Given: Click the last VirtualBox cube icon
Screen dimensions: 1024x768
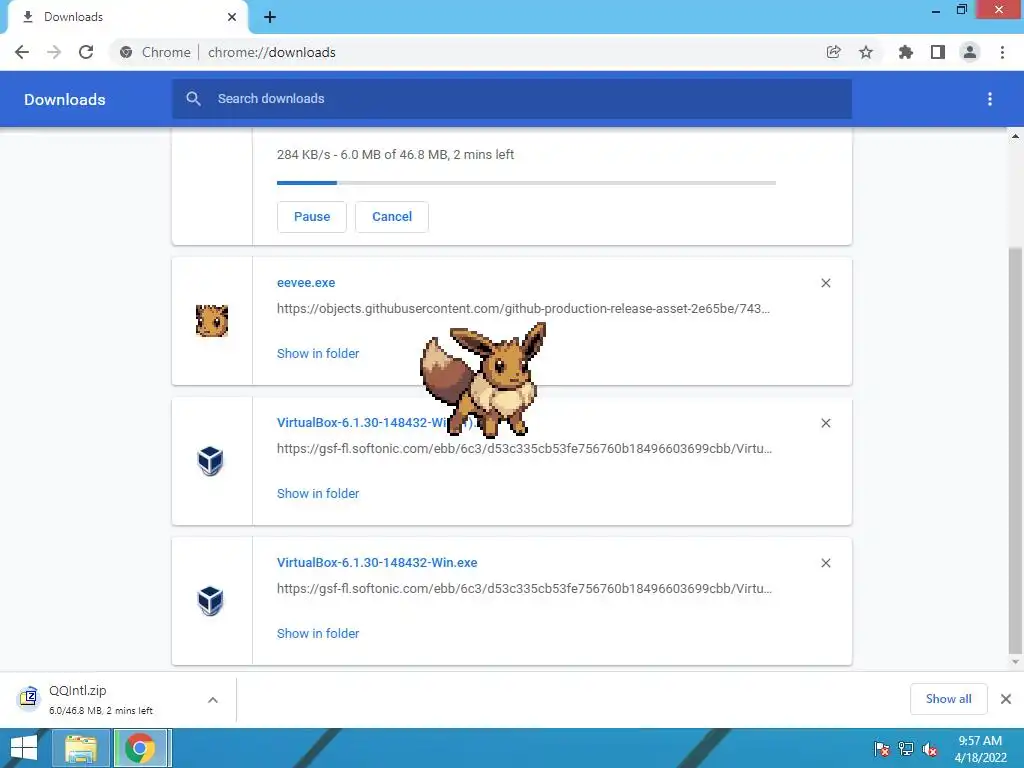Looking at the screenshot, I should click(210, 601).
